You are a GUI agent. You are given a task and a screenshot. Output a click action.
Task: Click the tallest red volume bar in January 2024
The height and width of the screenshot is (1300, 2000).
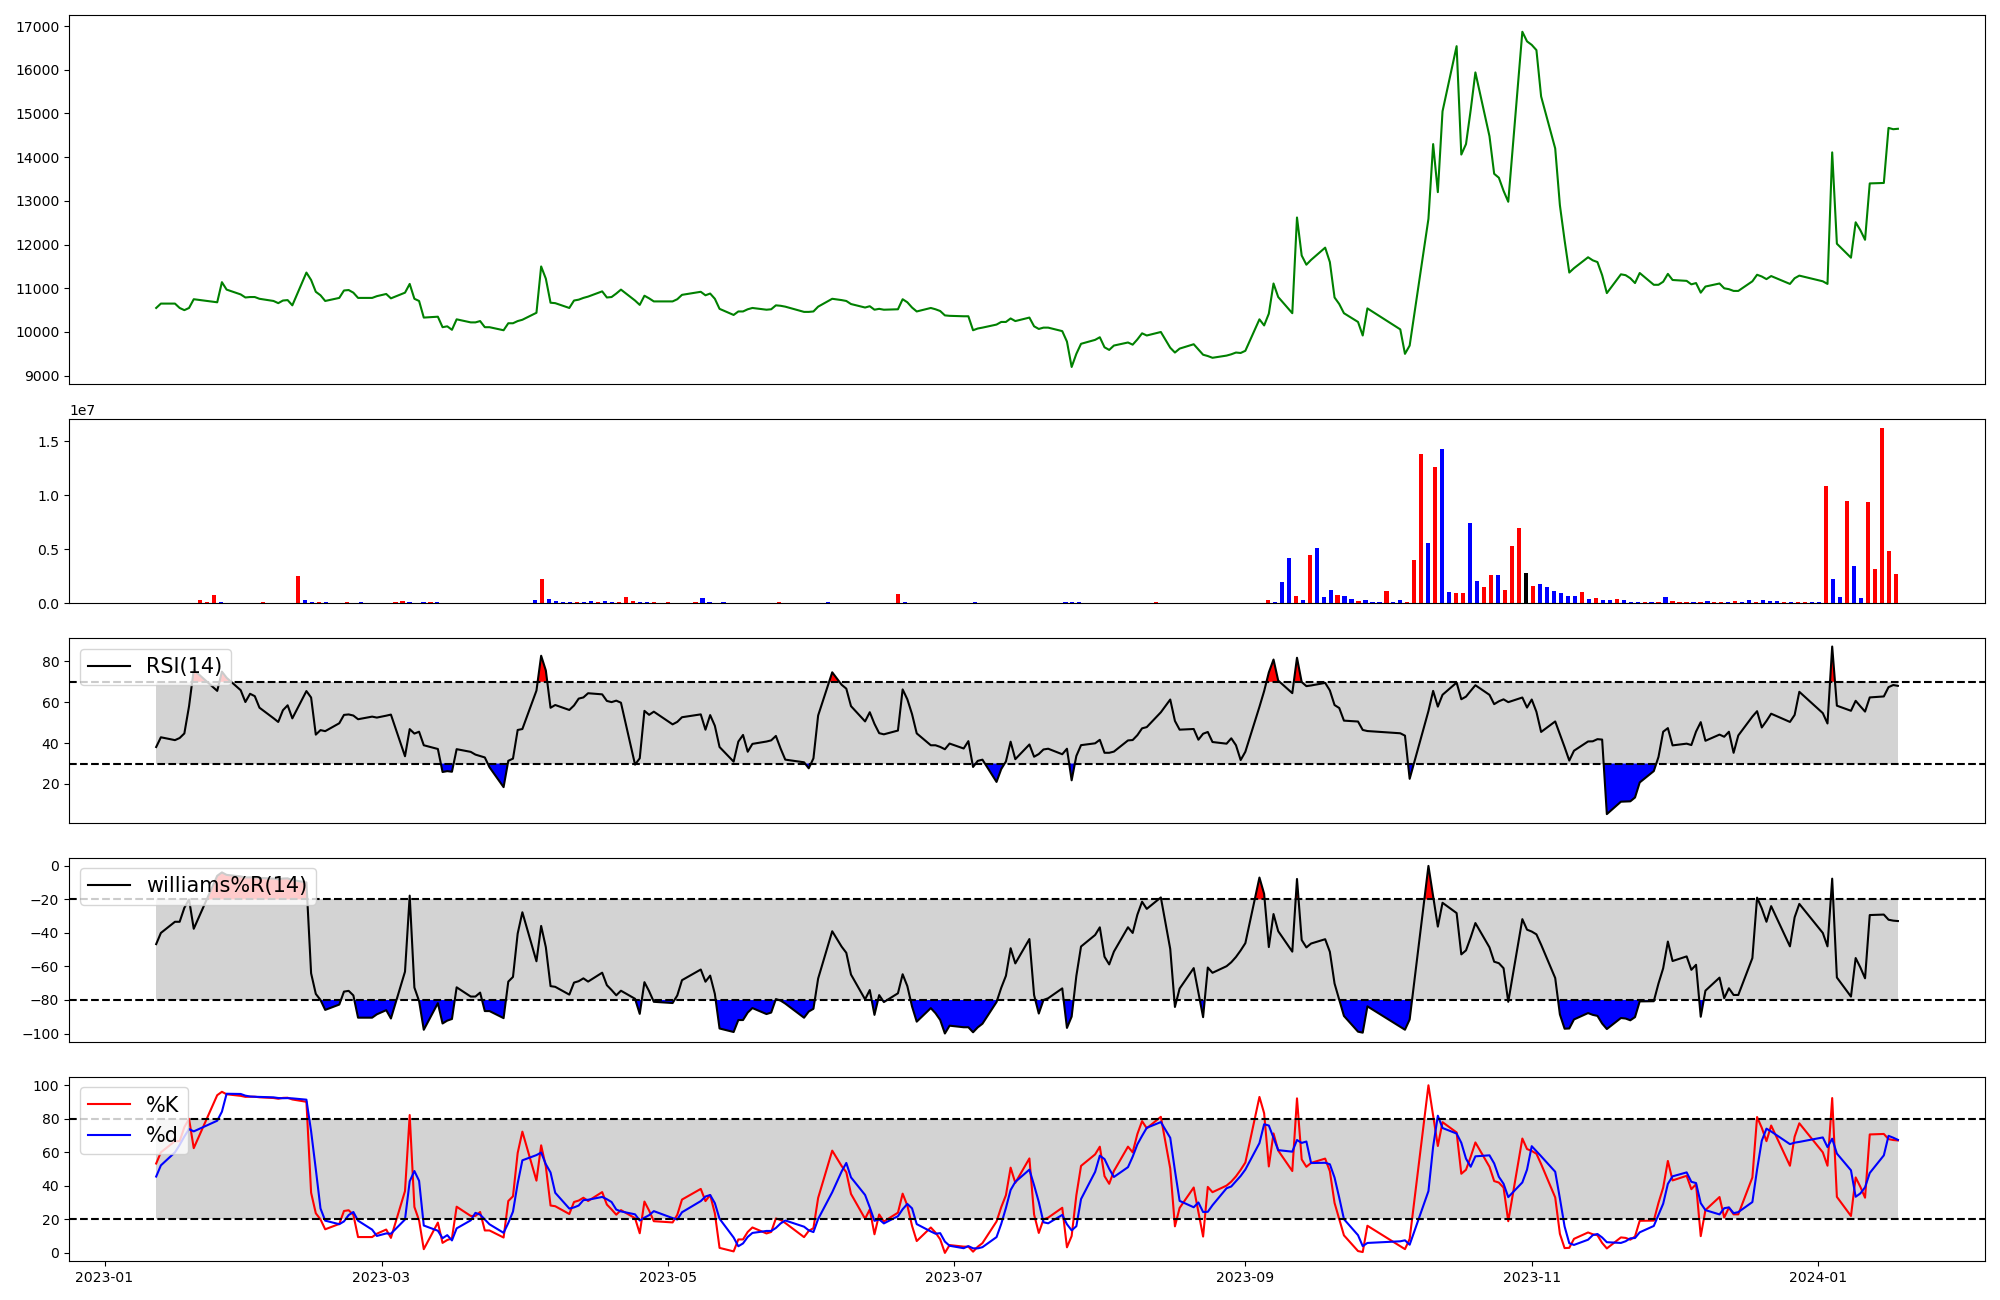pos(1882,515)
